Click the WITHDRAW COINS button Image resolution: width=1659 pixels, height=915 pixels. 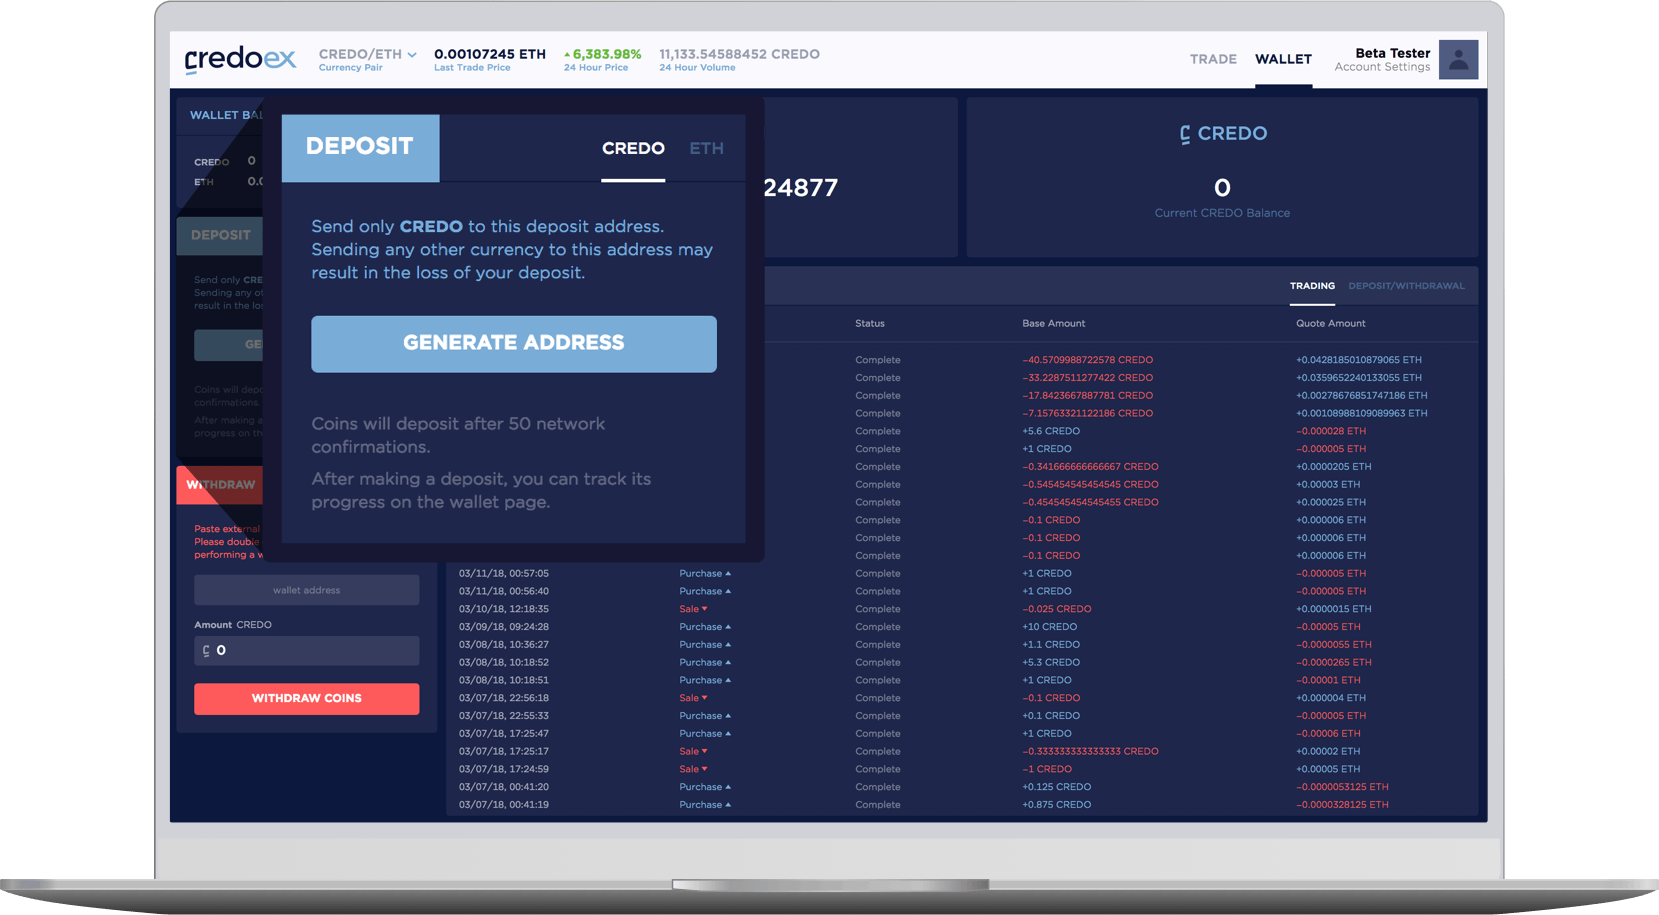(307, 699)
